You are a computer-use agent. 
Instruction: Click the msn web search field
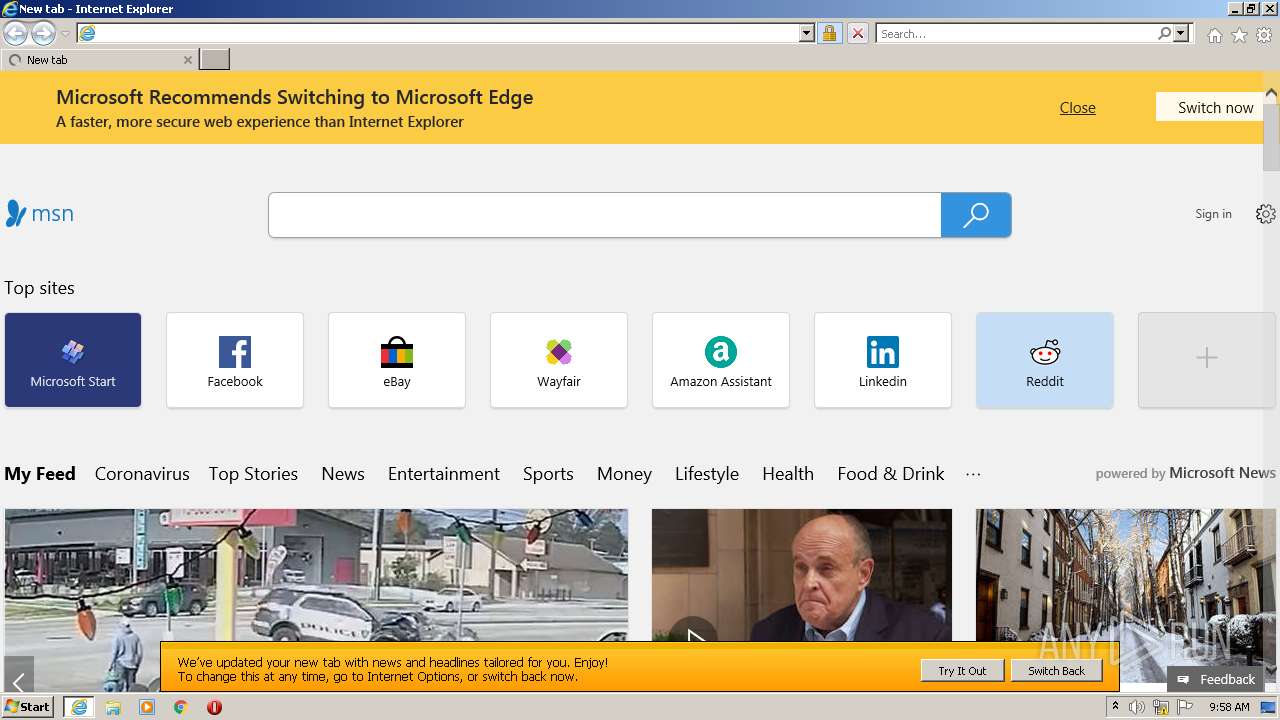coord(604,215)
